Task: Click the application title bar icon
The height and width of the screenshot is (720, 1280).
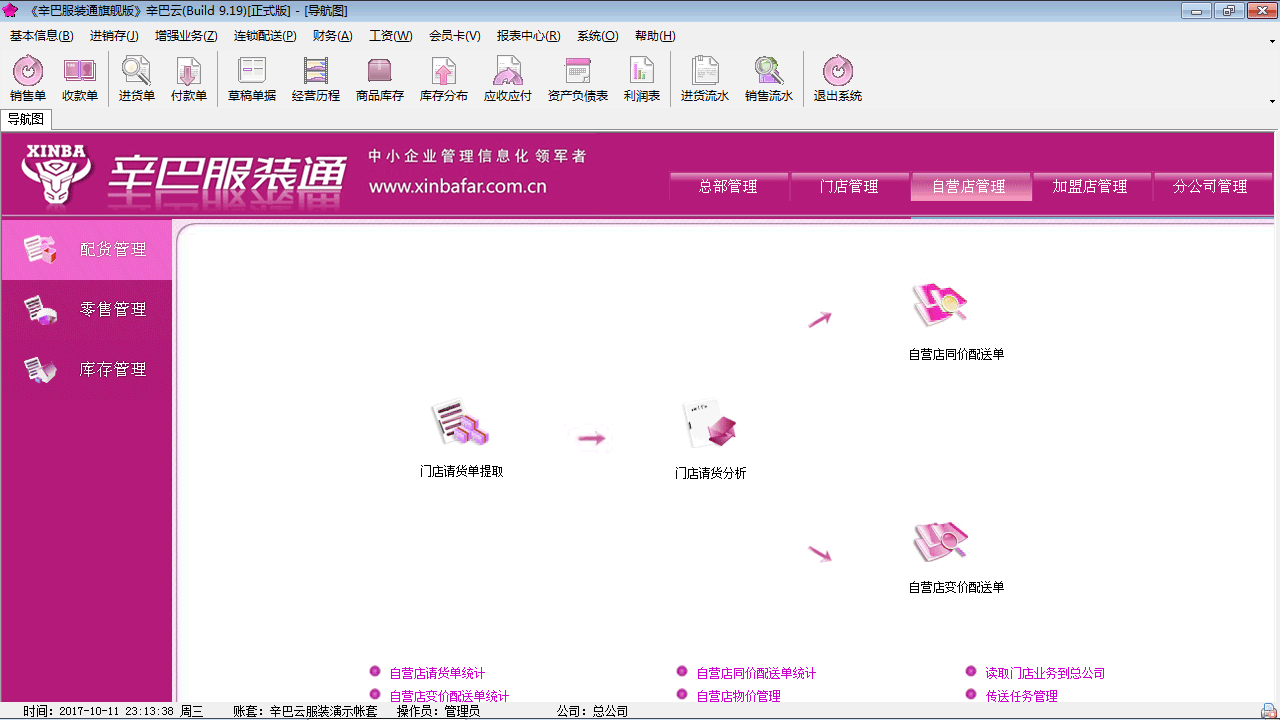Action: 10,10
